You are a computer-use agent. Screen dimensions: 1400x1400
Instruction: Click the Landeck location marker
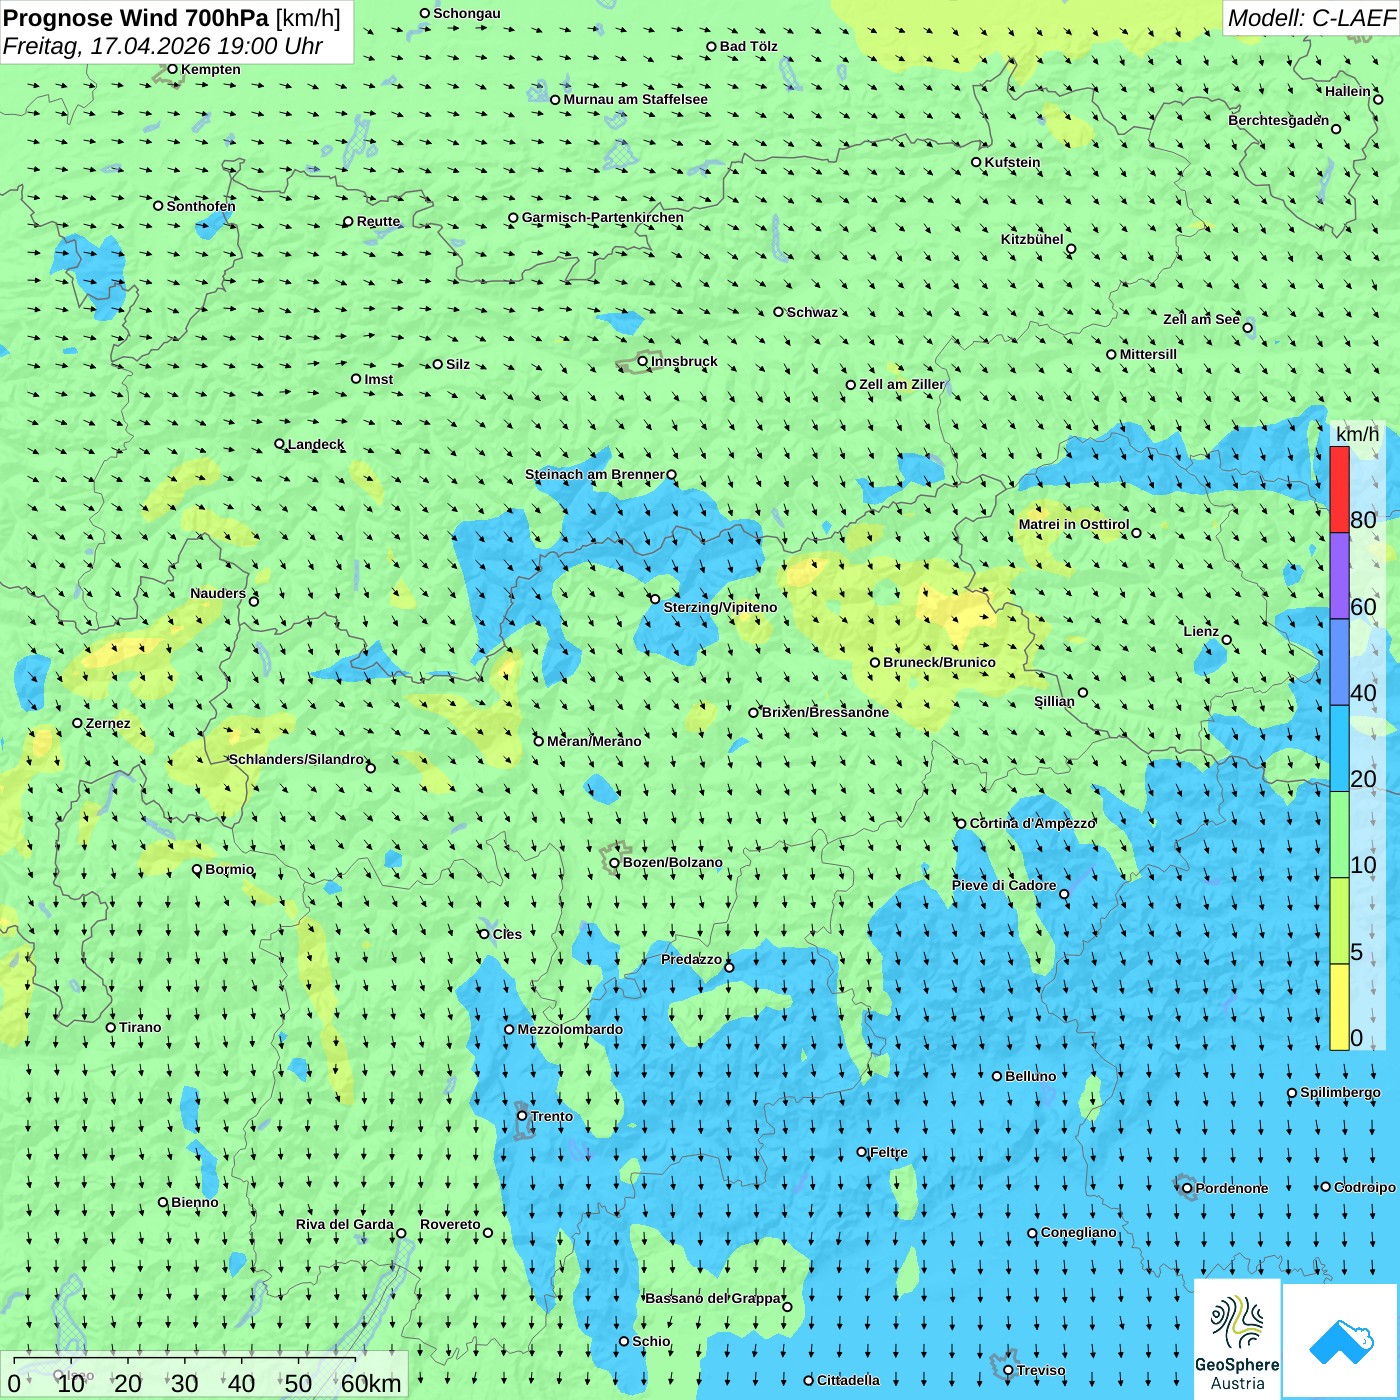point(279,444)
